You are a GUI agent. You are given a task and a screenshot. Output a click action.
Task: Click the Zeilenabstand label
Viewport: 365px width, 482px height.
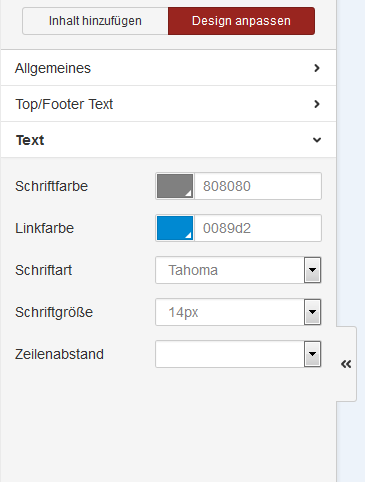(59, 354)
